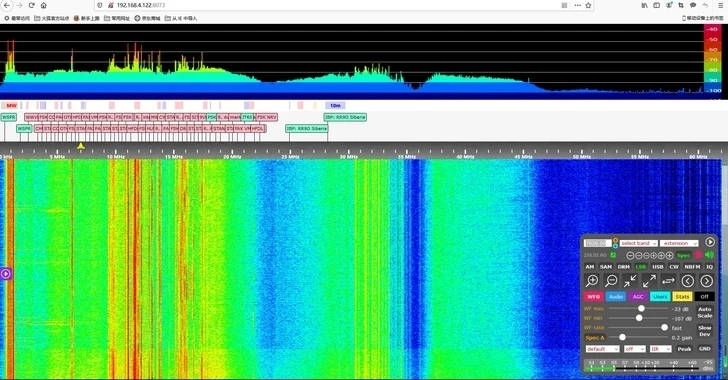Page waterfall left with the circled arrow
Viewport: 728px width, 380px height.
click(x=688, y=281)
